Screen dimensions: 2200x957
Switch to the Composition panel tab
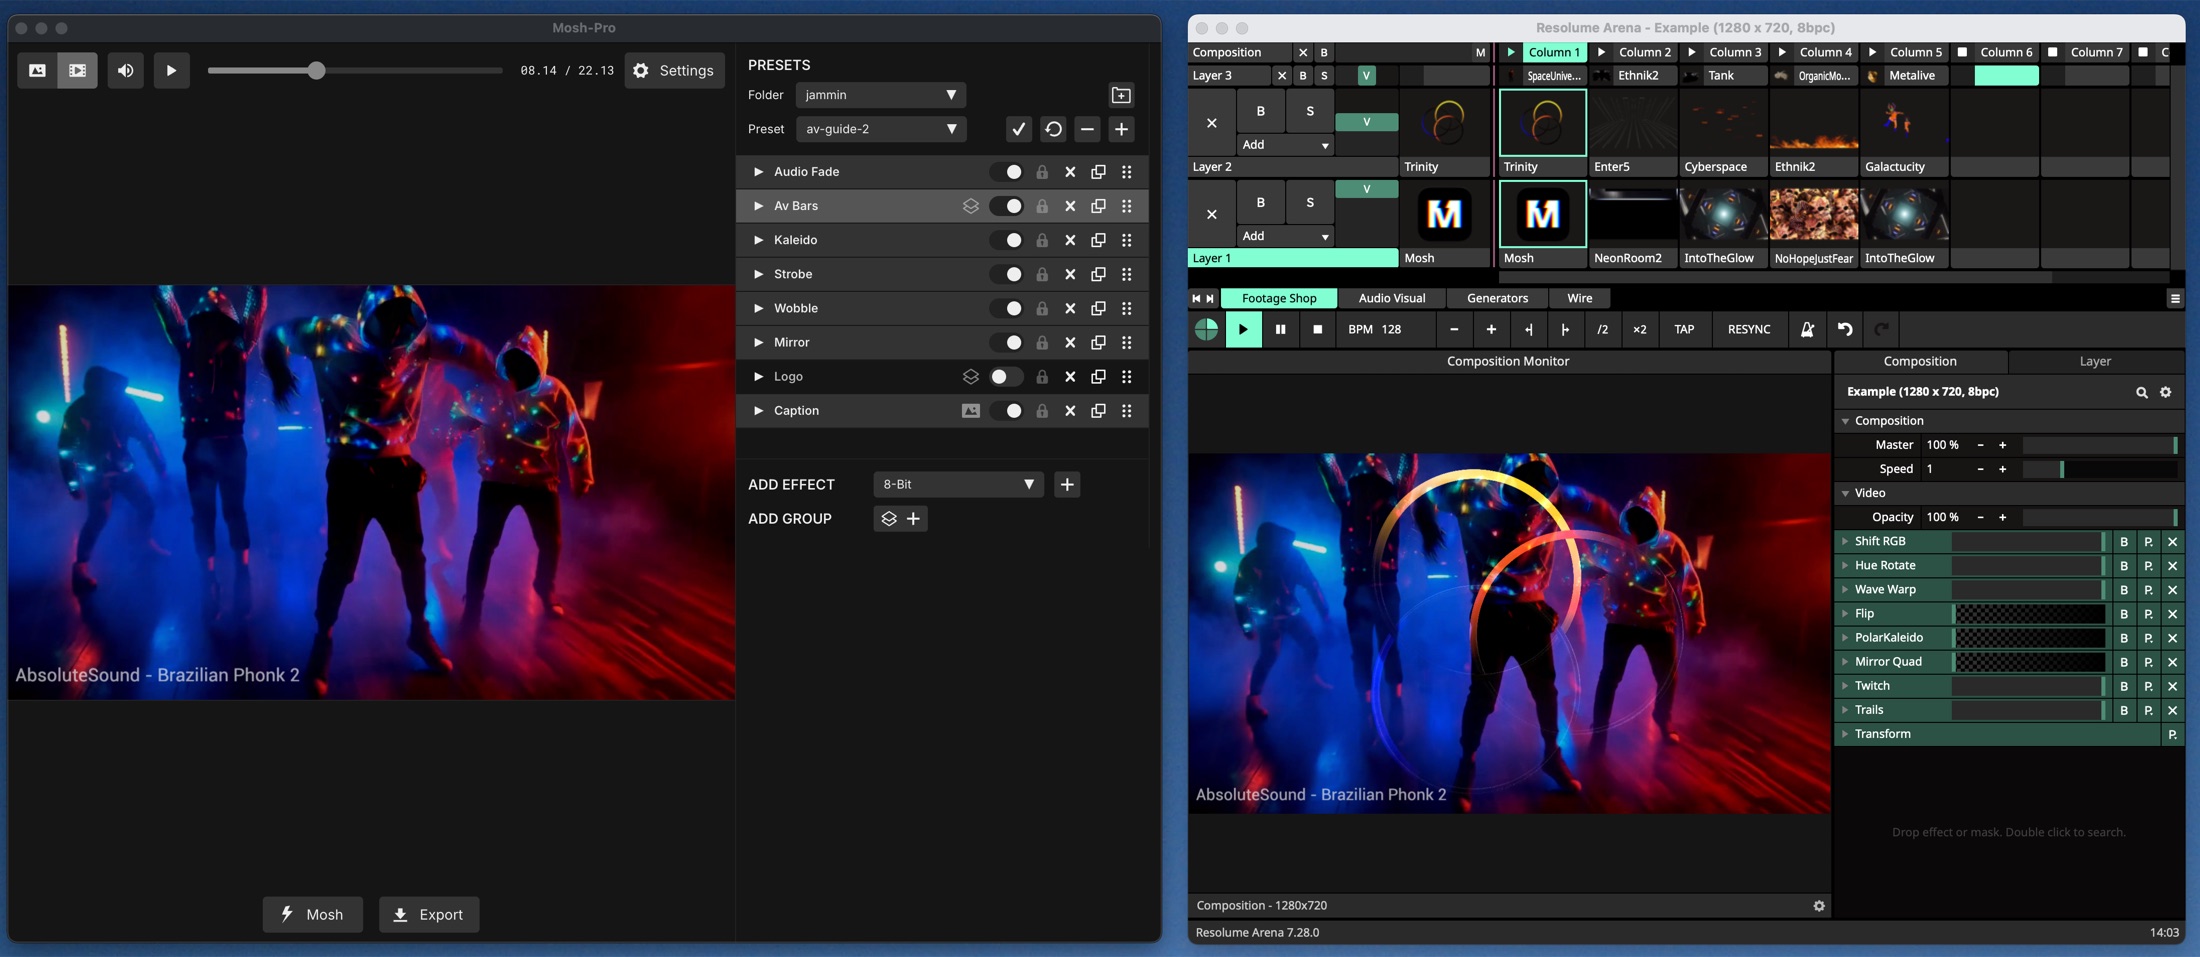tap(1920, 361)
